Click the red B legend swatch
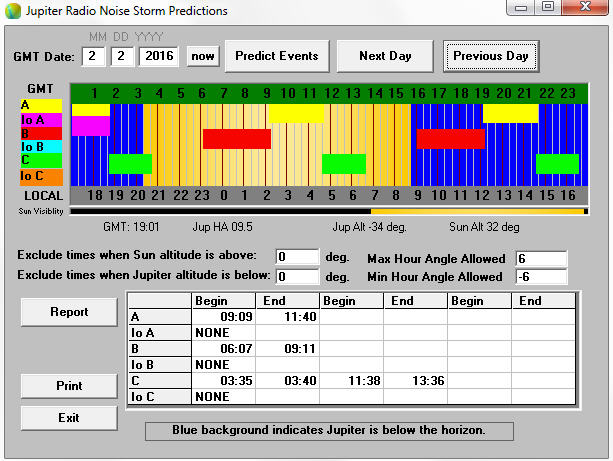Viewport: 613px width, 461px height. [x=41, y=133]
